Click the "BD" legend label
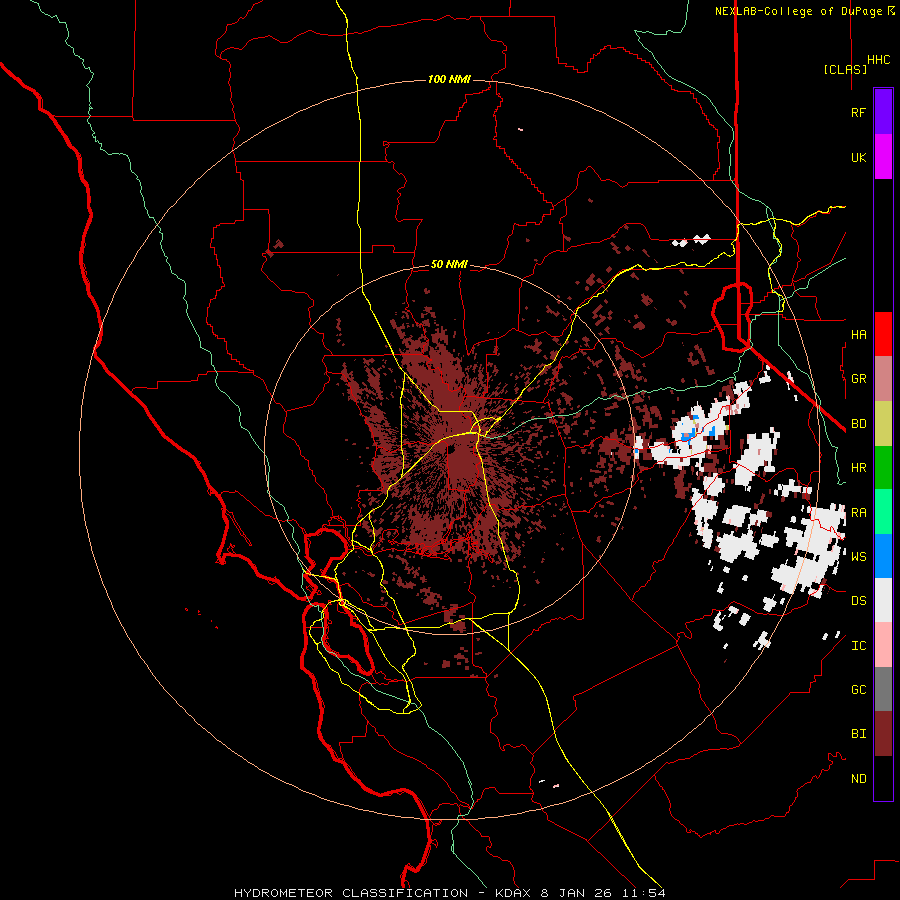This screenshot has width=900, height=900. pyautogui.click(x=858, y=424)
